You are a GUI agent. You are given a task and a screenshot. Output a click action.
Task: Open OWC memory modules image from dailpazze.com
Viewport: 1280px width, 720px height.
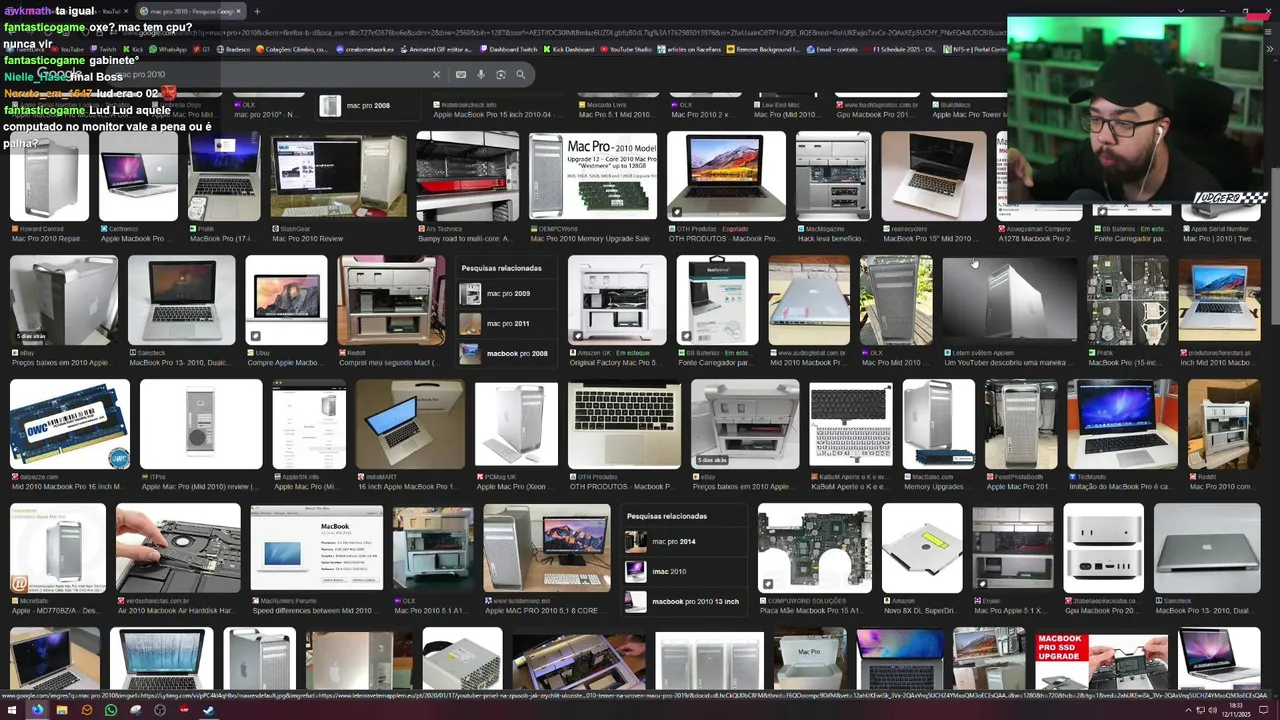[x=70, y=425]
